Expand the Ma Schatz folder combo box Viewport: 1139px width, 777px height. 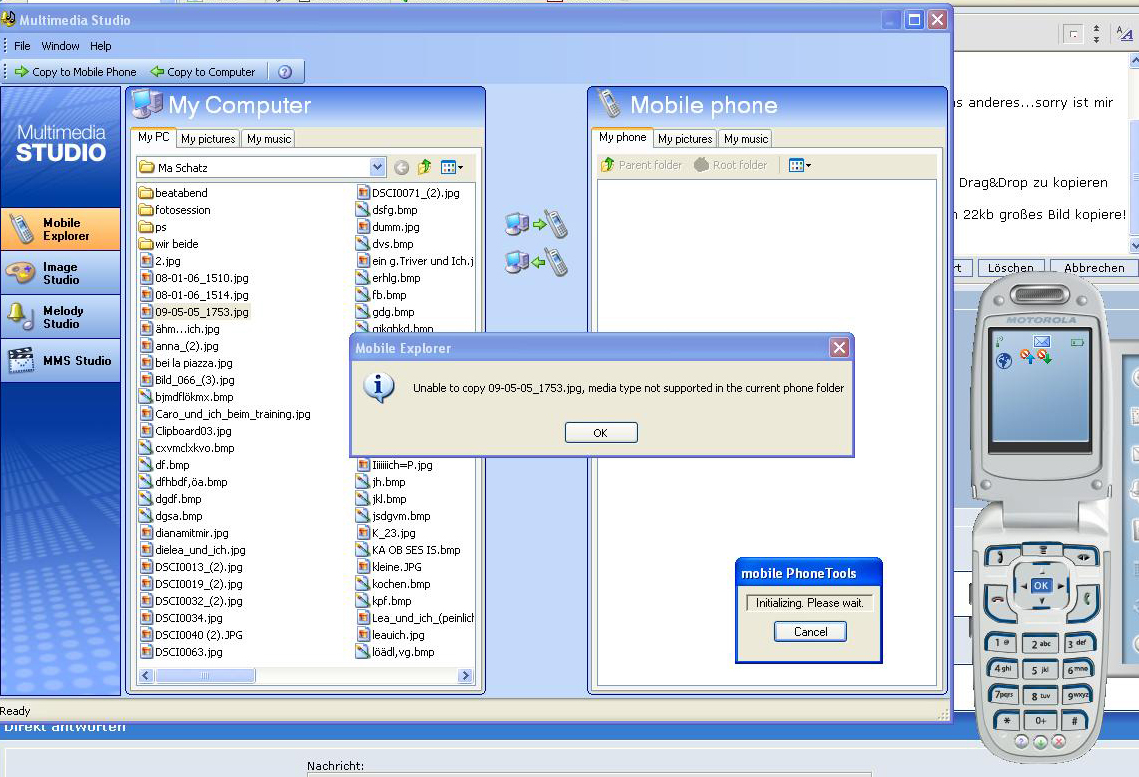377,168
